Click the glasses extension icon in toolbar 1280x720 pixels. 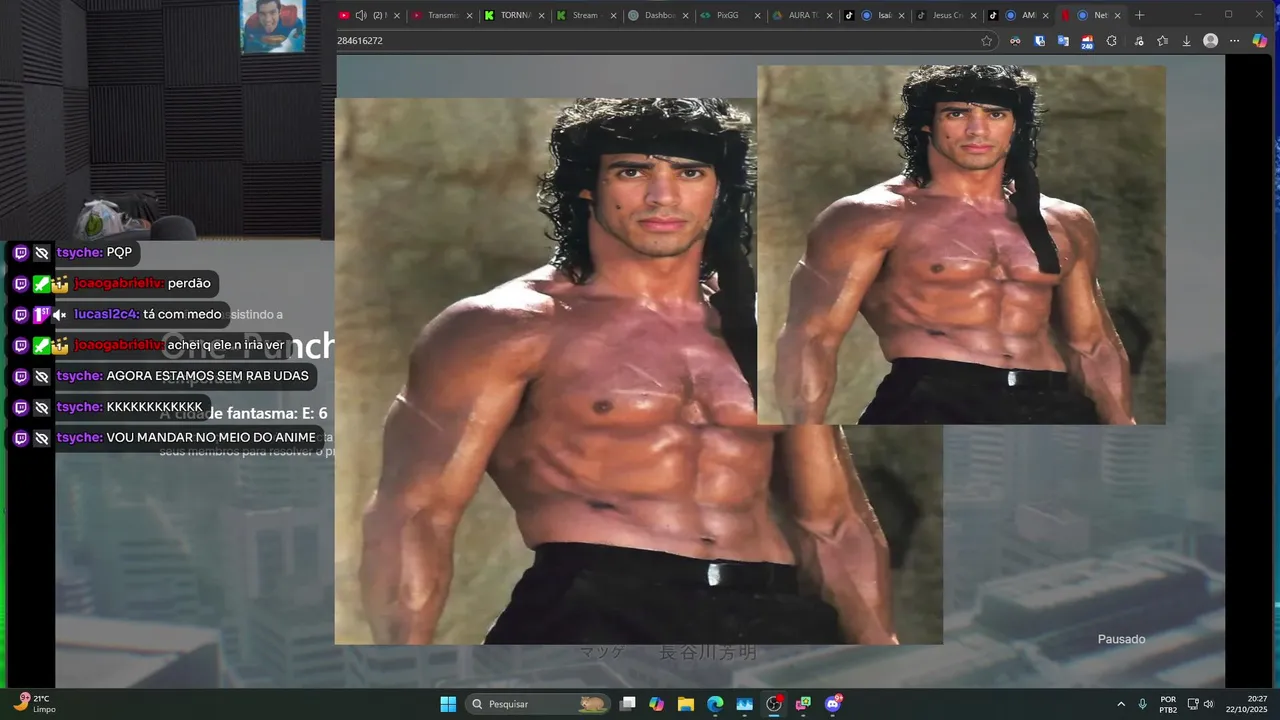[1015, 41]
